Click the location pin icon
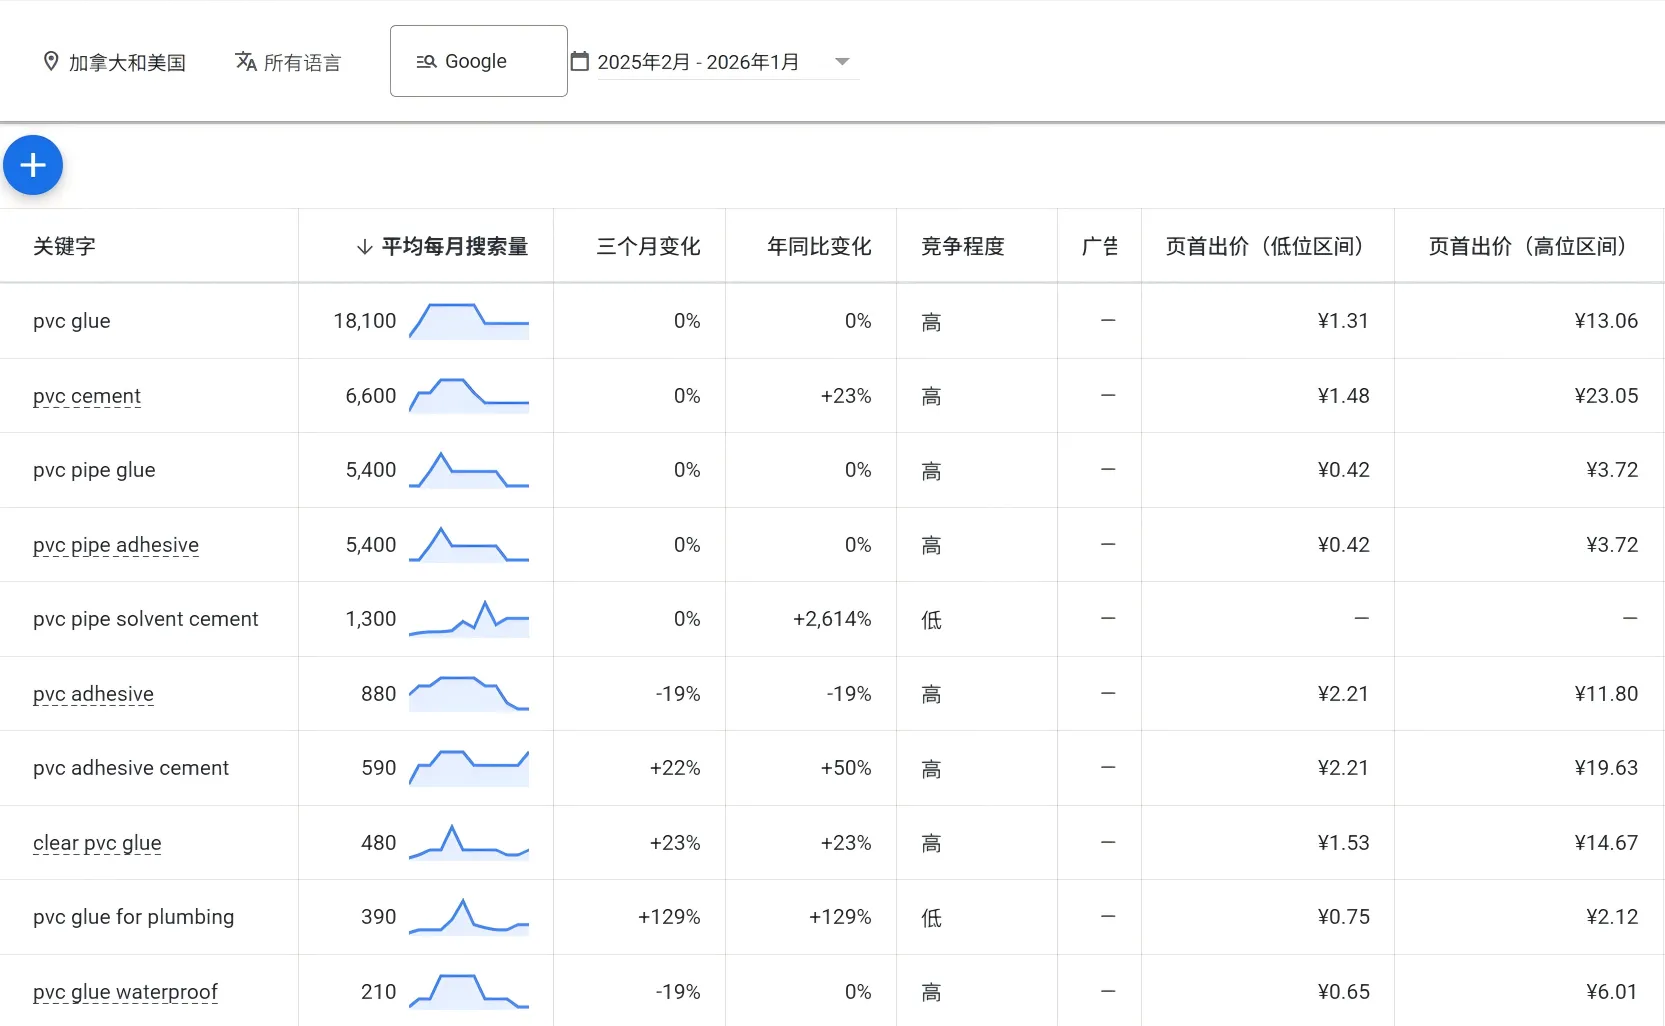Viewport: 1665px width, 1026px height. click(x=51, y=62)
